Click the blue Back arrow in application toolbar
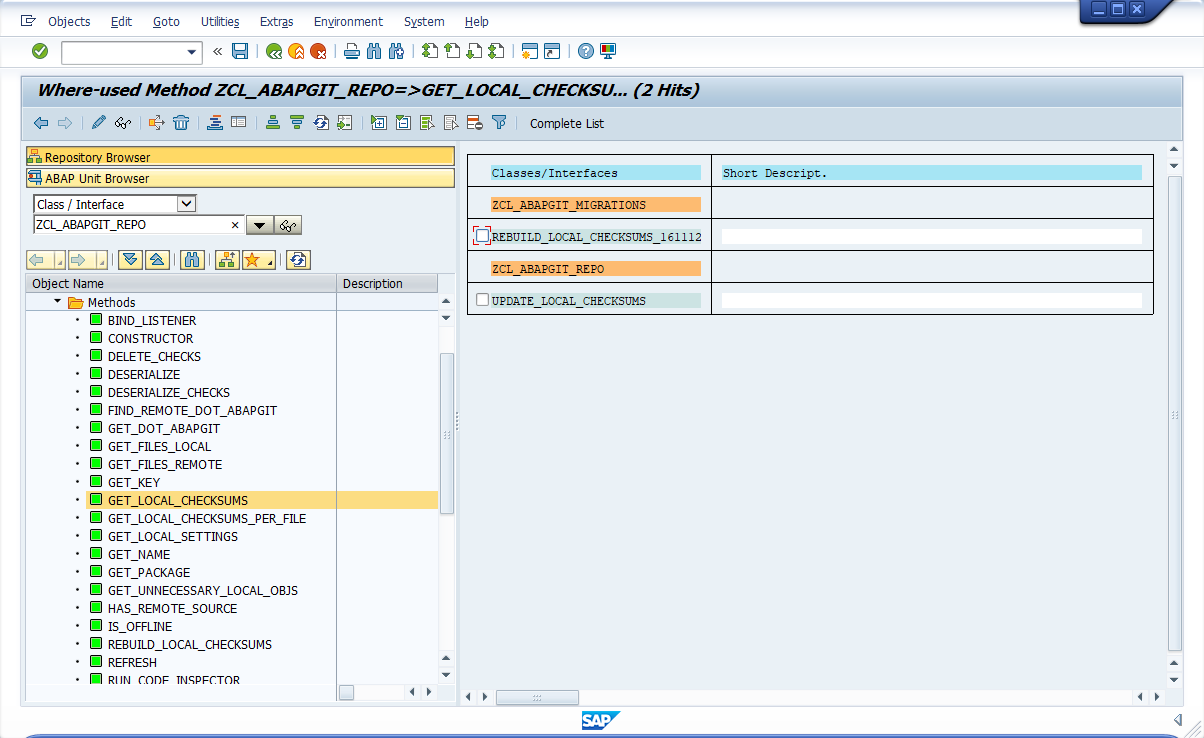Viewport: 1204px width, 738px height. coord(41,123)
